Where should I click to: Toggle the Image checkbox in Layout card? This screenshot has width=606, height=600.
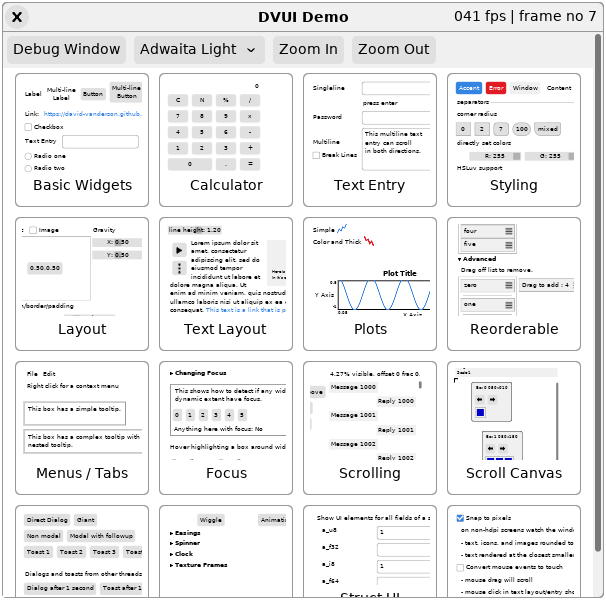point(33,230)
